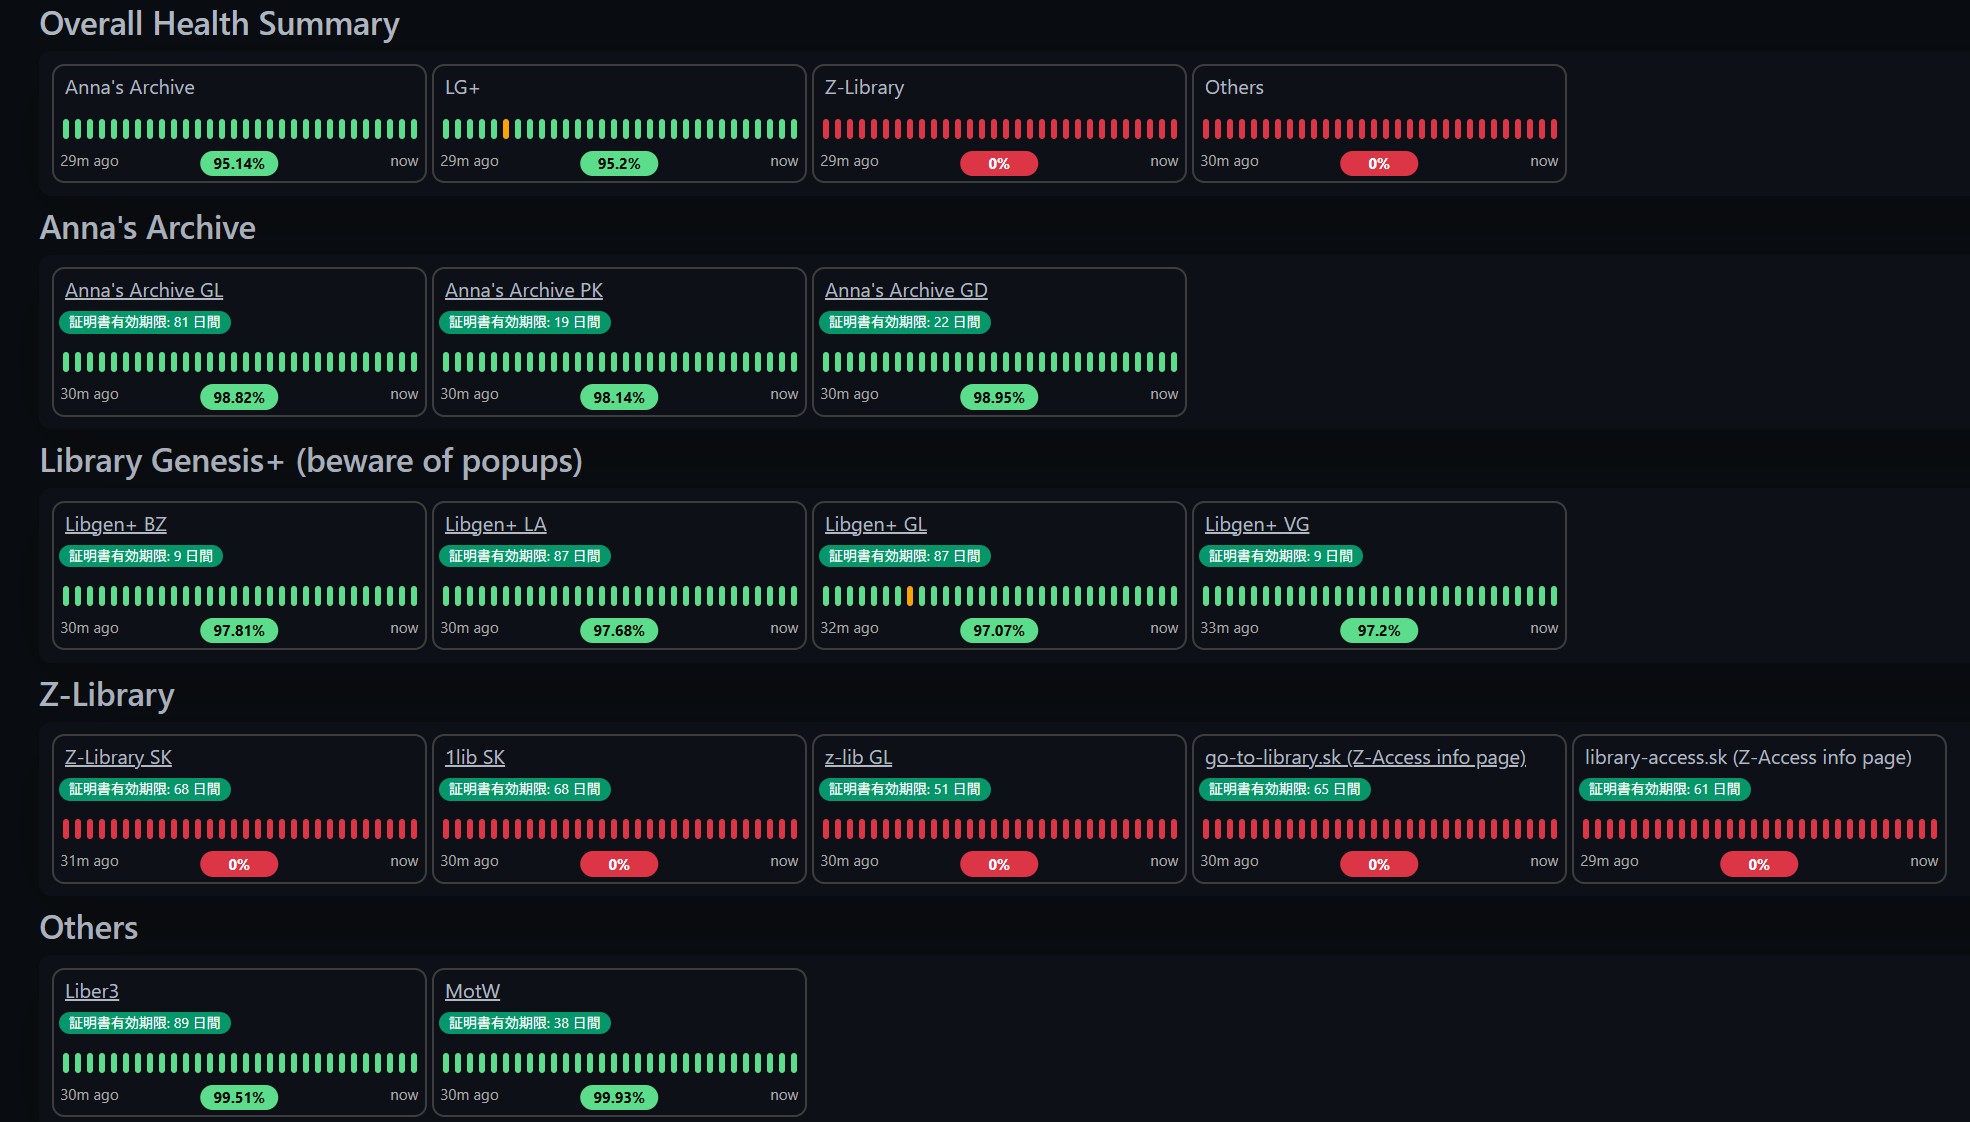
Task: Visit the Anna's Archive GD link
Action: point(906,290)
